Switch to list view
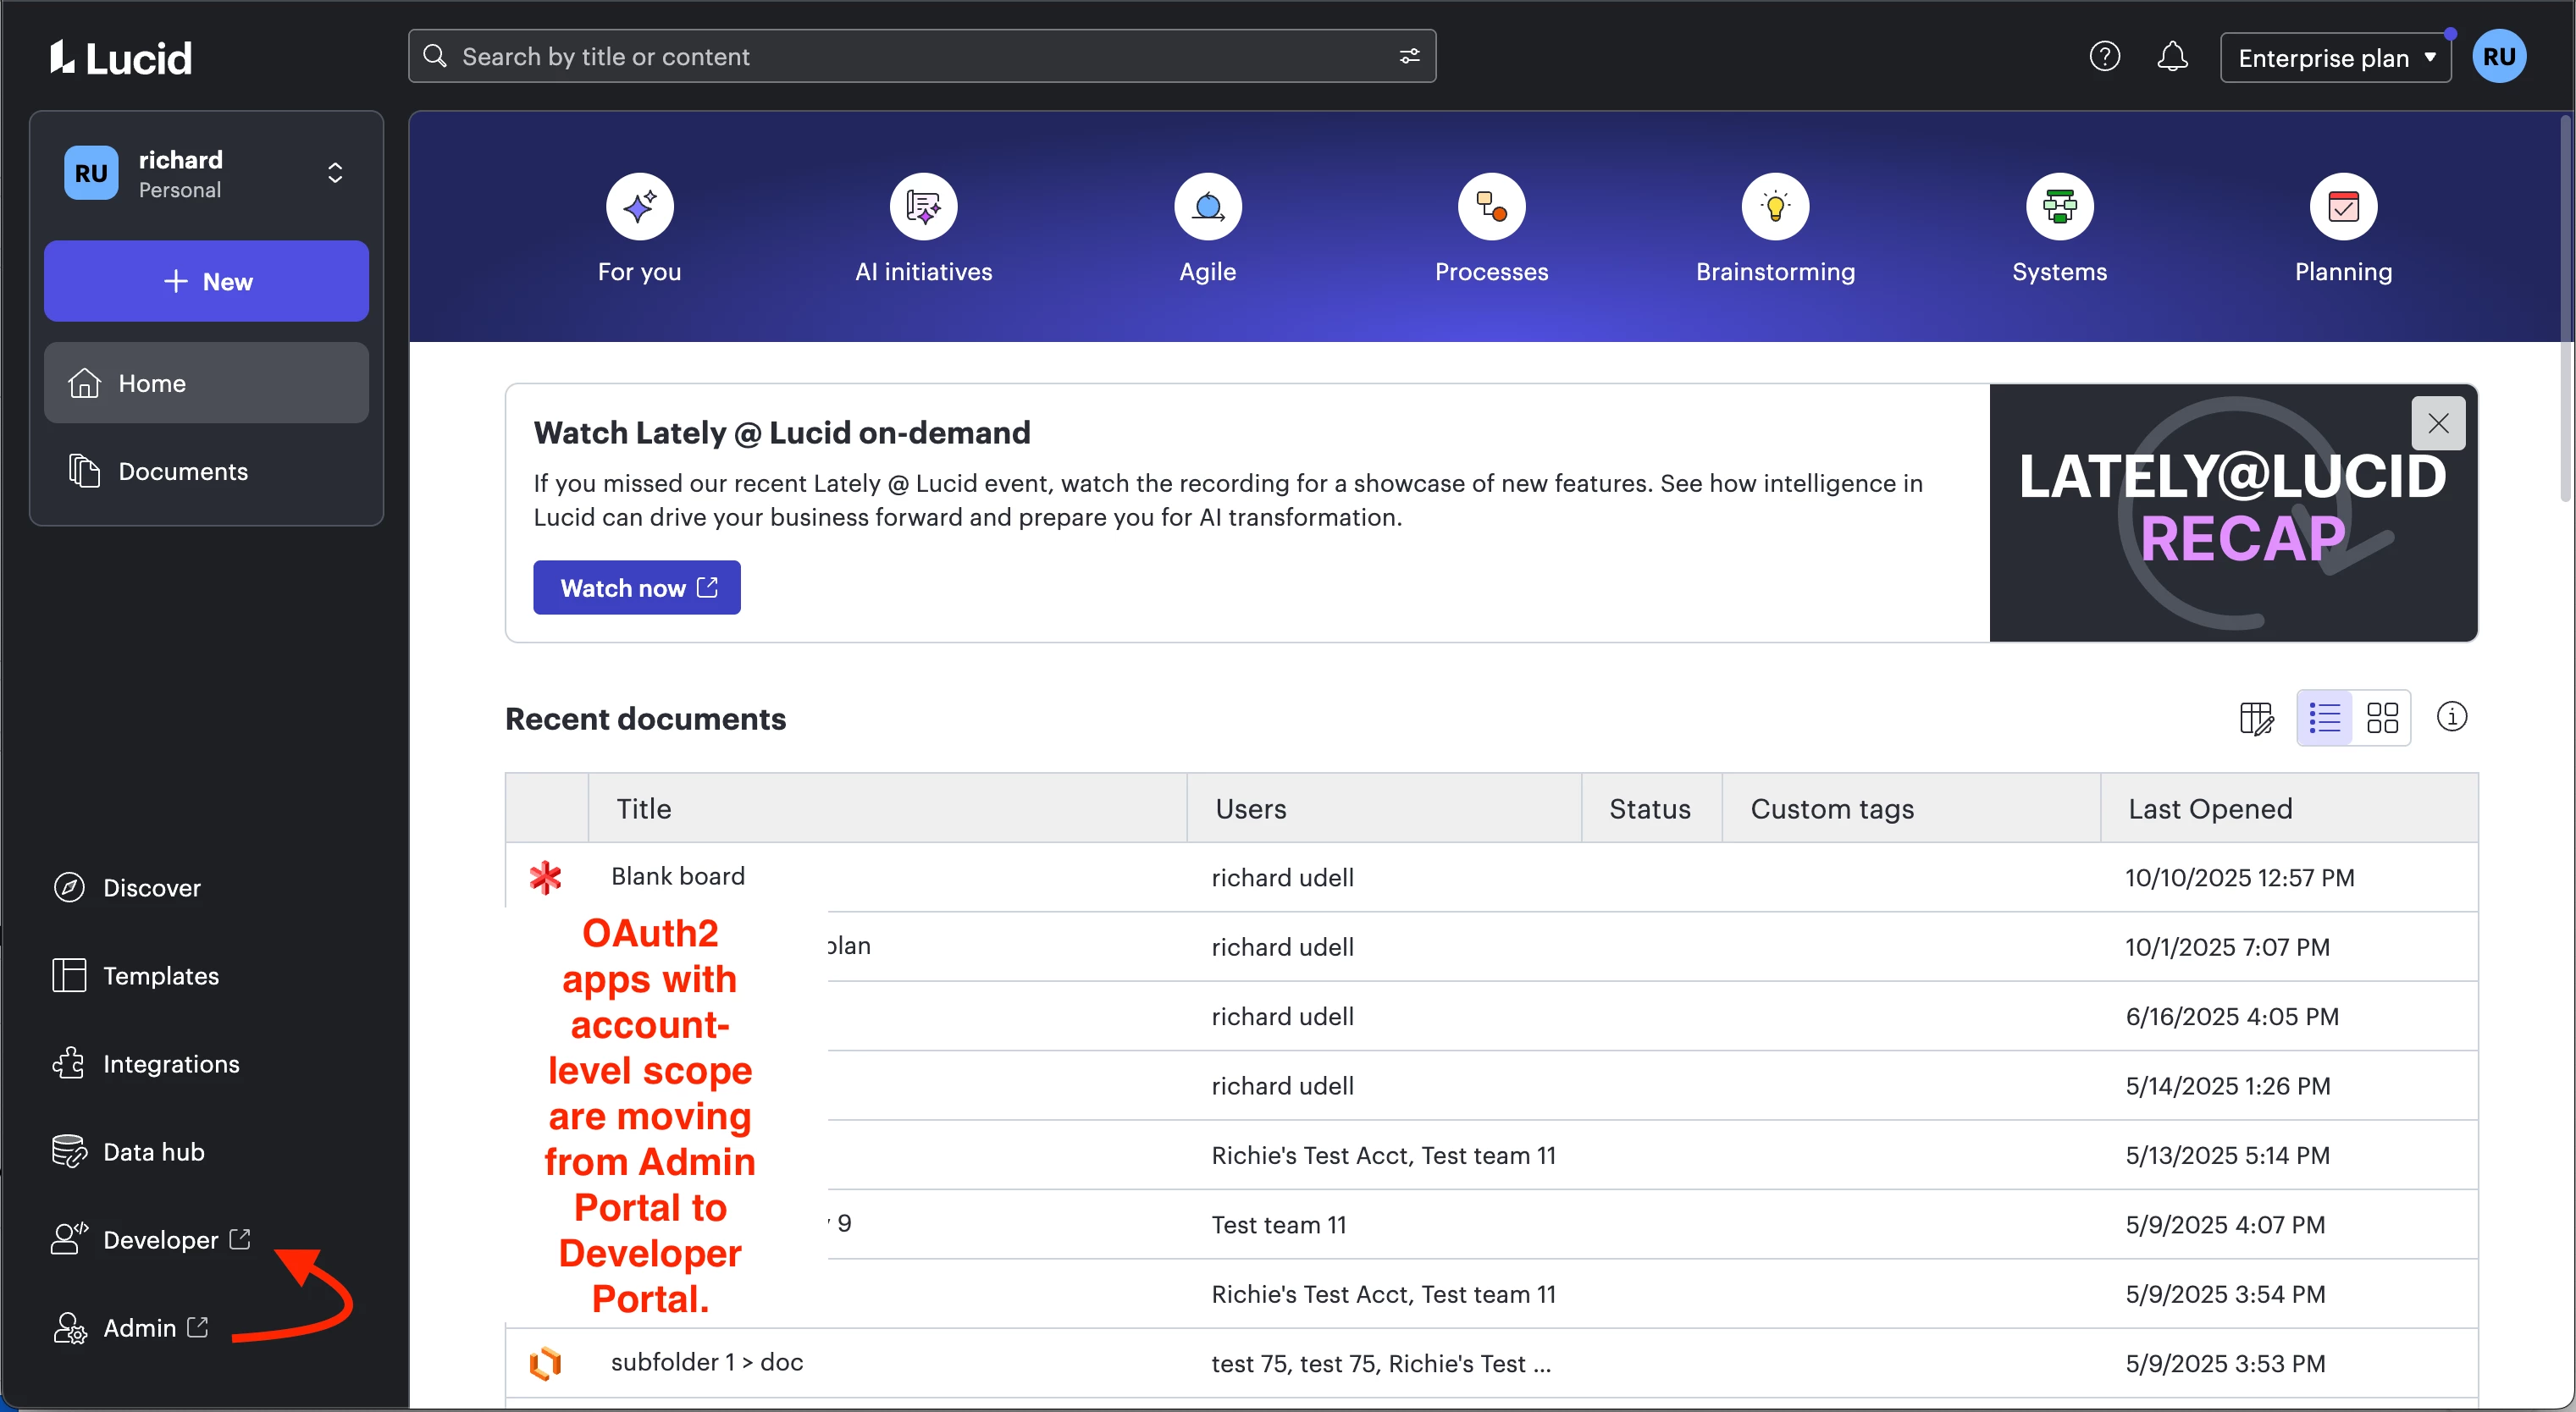The image size is (2576, 1412). coord(2324,718)
